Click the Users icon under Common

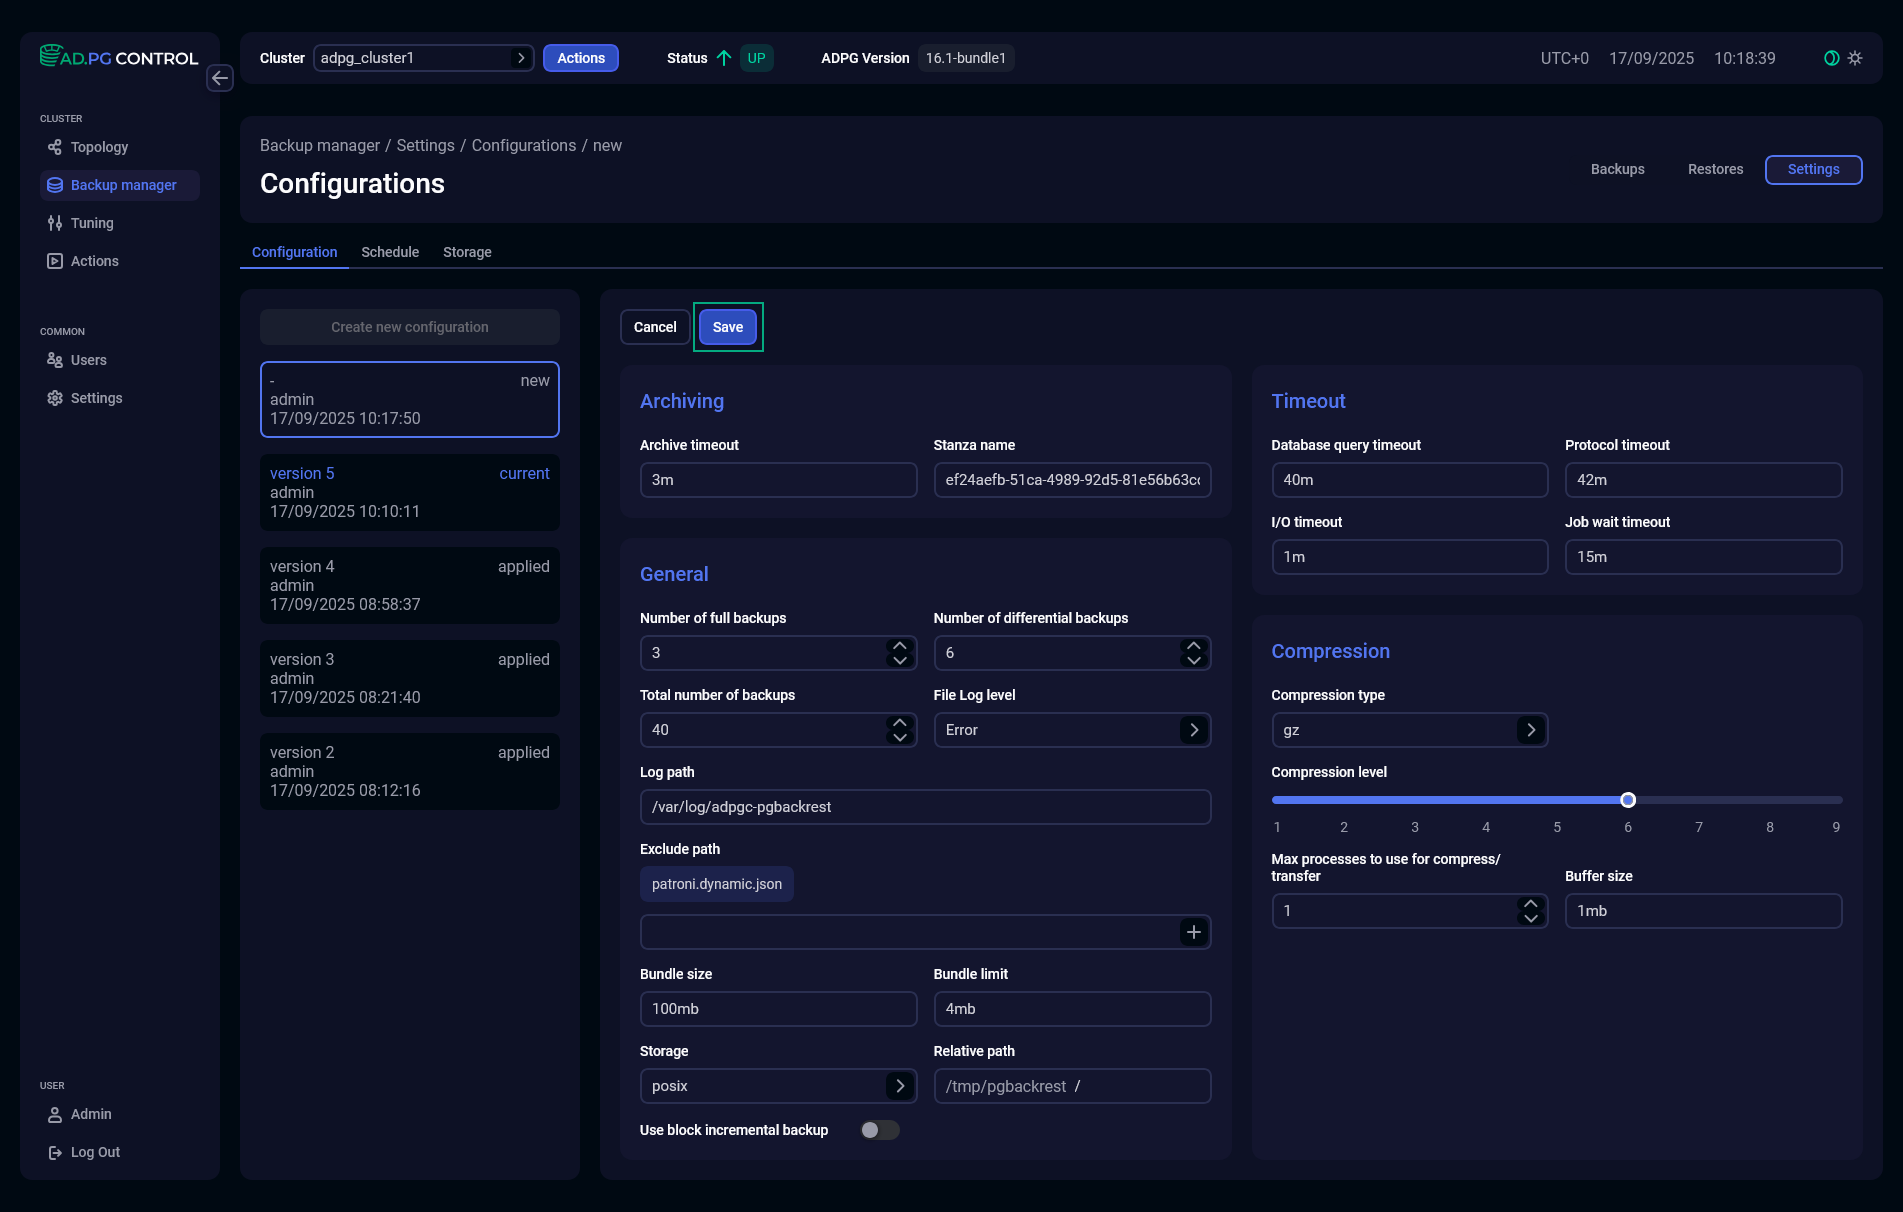coord(55,360)
